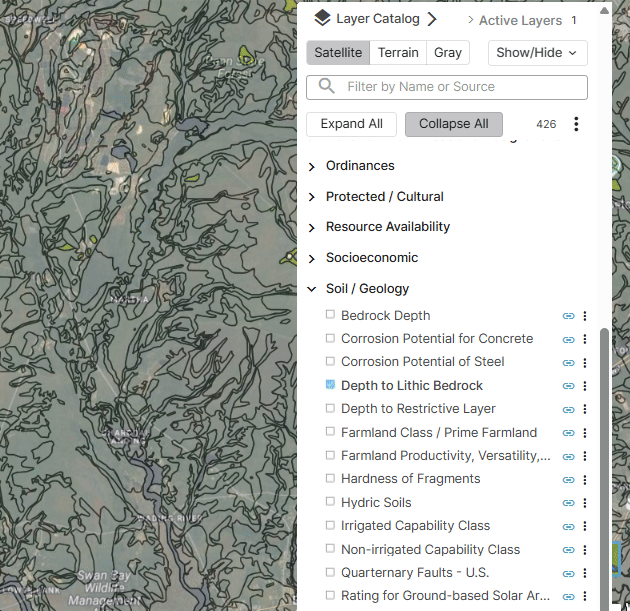Click the search magnifier icon
This screenshot has width=630, height=611.
click(326, 86)
